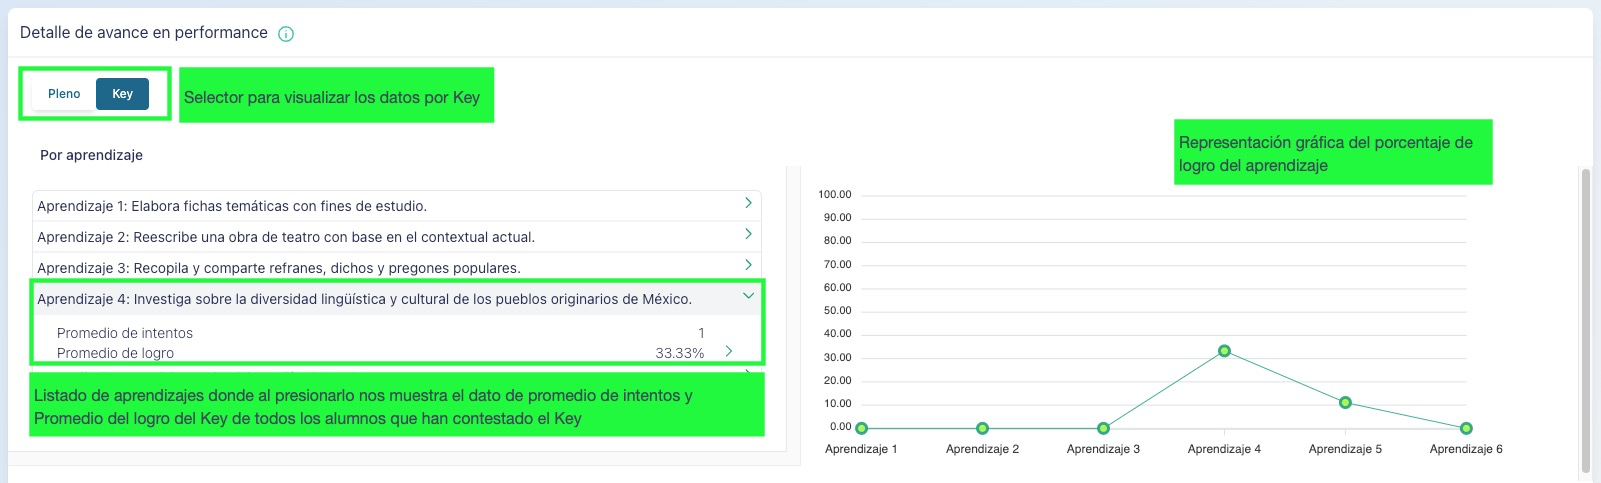Expand Aprendizaje 2 chevron arrow
Image resolution: width=1601 pixels, height=483 pixels.
tap(748, 234)
